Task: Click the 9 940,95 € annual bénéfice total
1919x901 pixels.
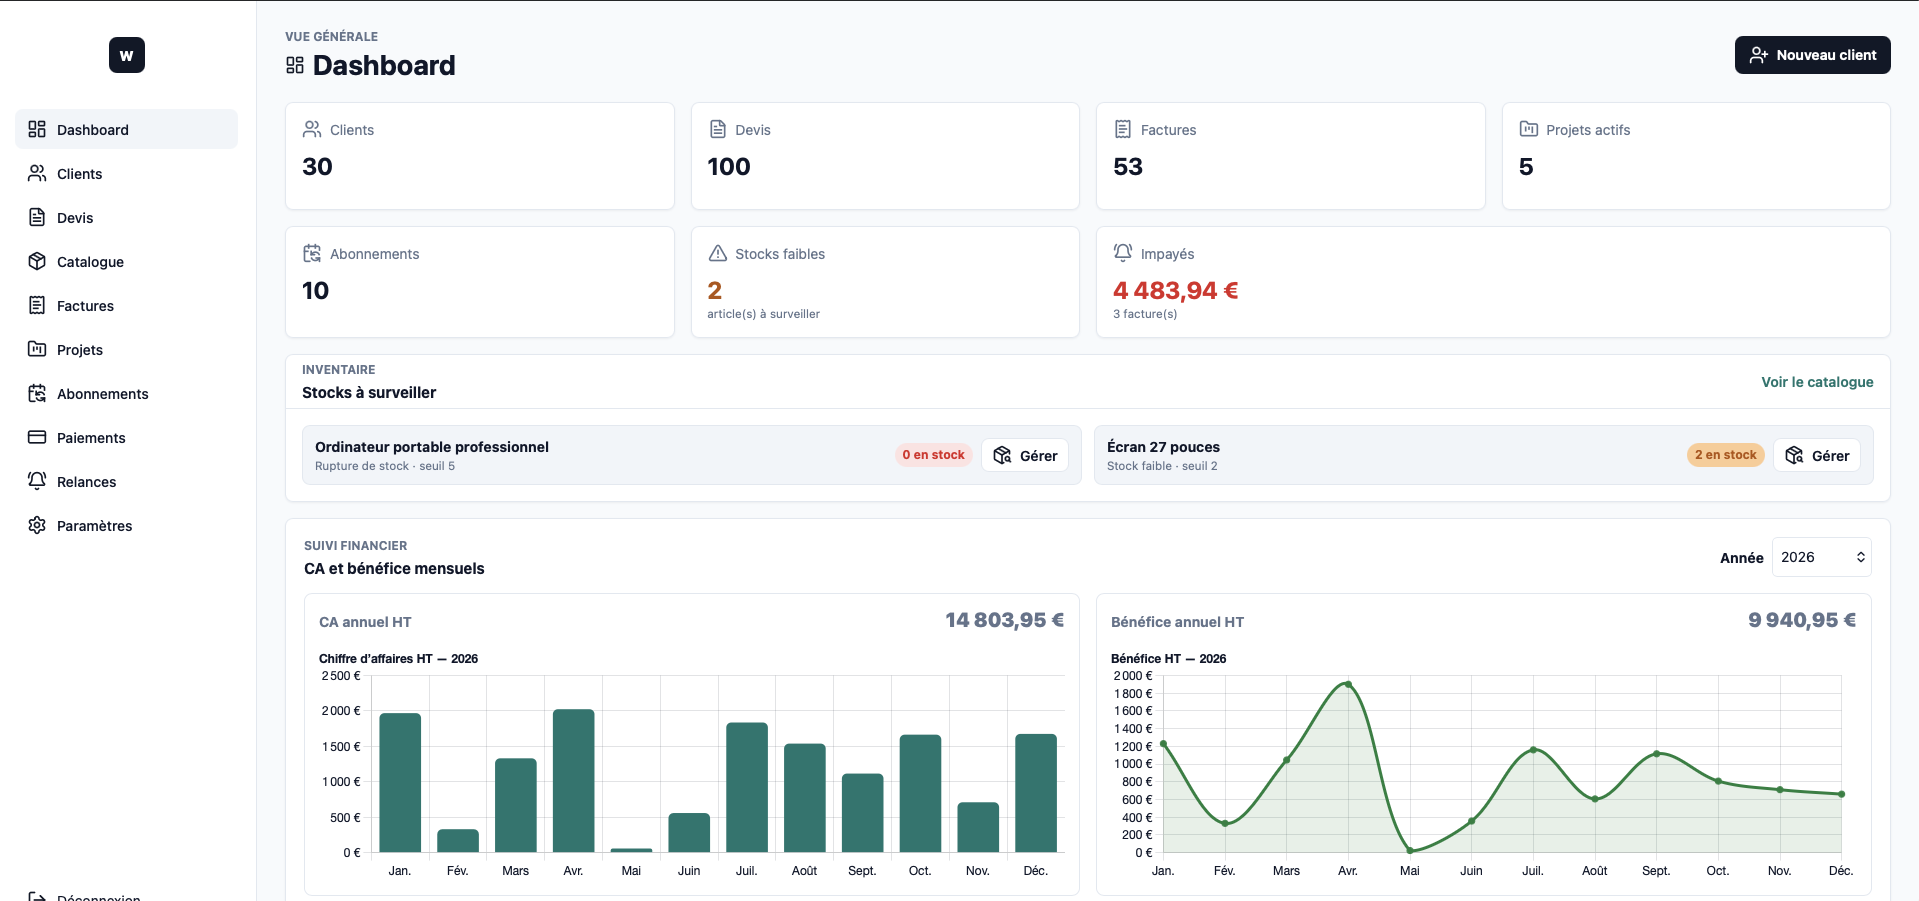Action: tap(1802, 620)
